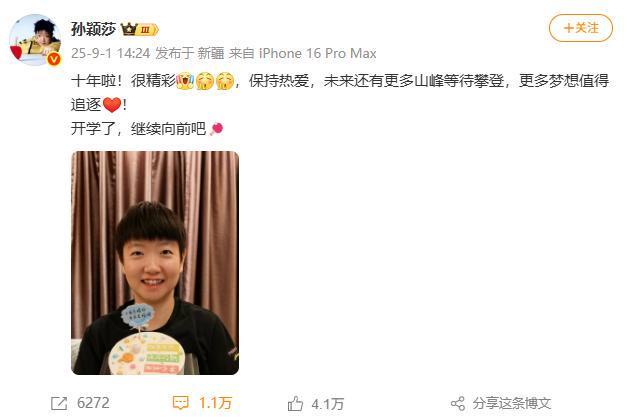Click the 4.1万 like count
Image resolution: width=627 pixels, height=417 pixels.
click(328, 404)
